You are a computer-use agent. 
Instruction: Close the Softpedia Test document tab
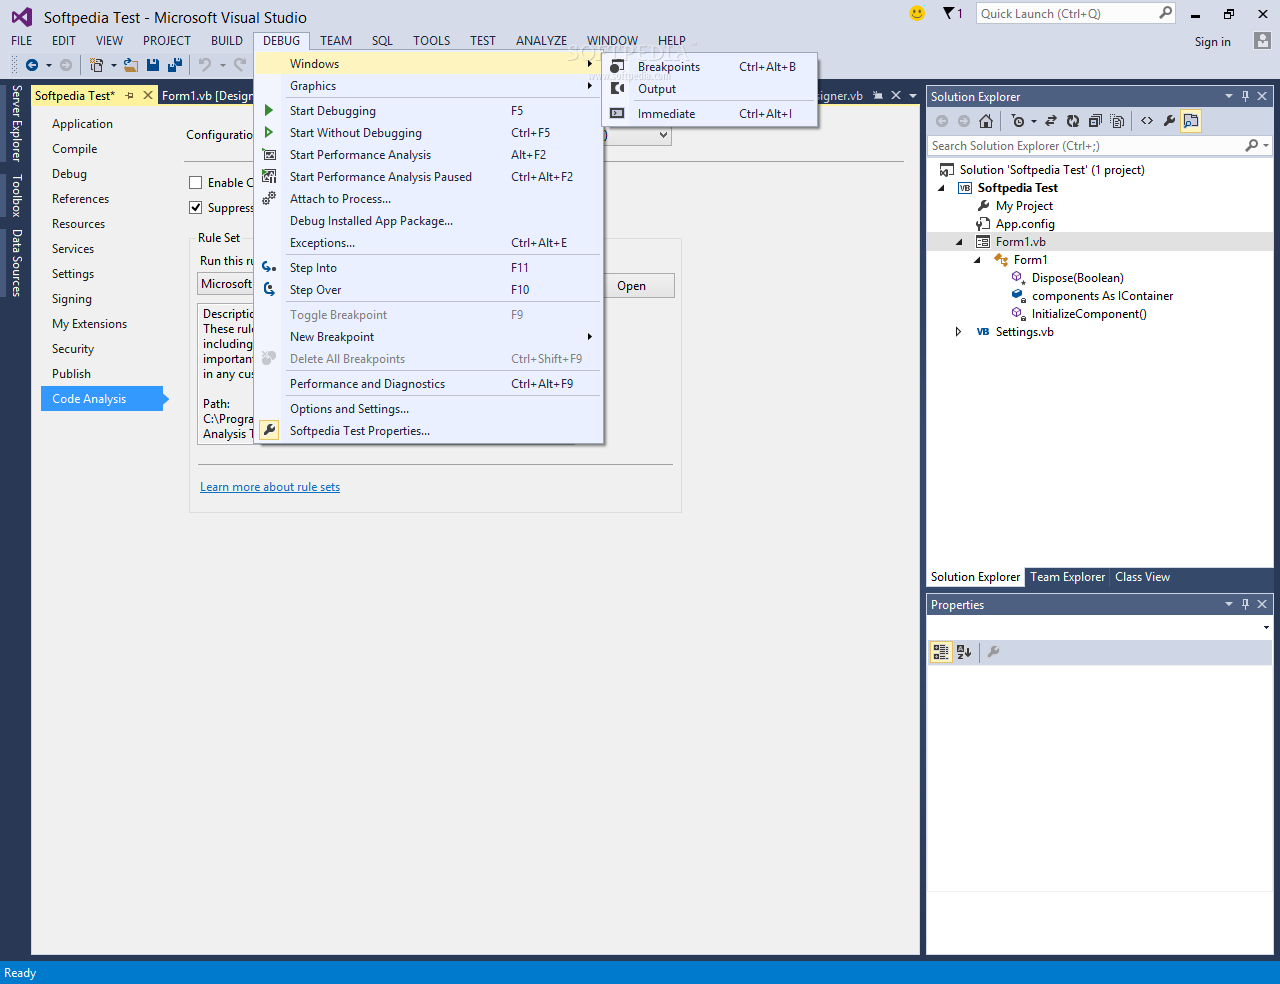click(148, 95)
